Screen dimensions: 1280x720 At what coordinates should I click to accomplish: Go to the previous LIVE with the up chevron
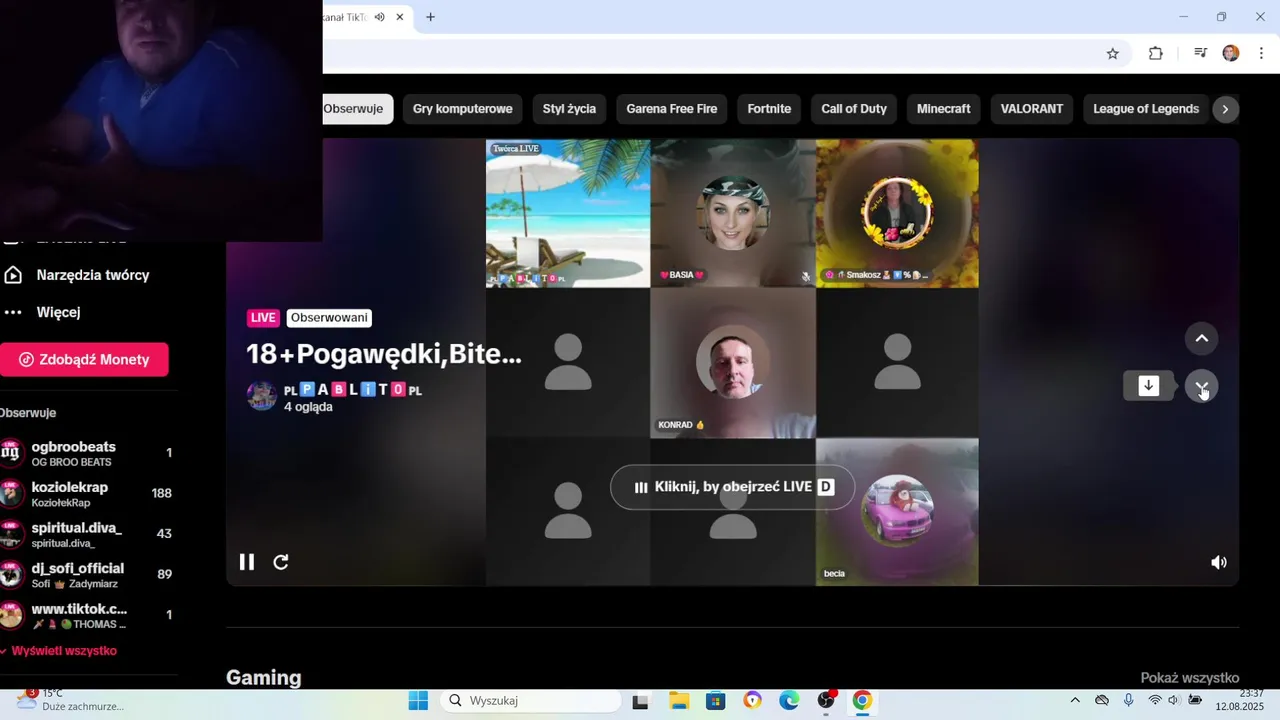(1202, 339)
